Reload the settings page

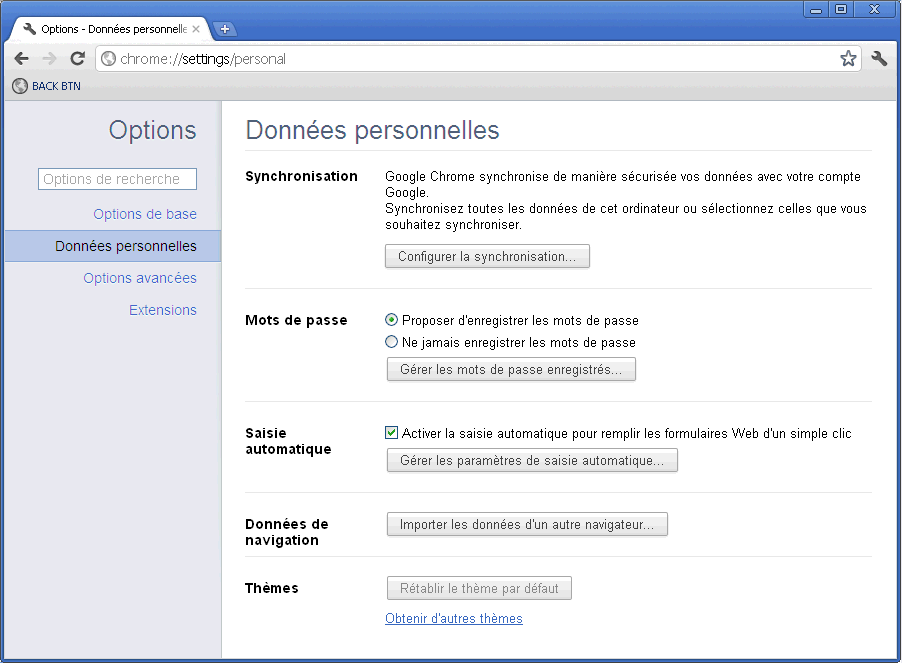tap(77, 58)
